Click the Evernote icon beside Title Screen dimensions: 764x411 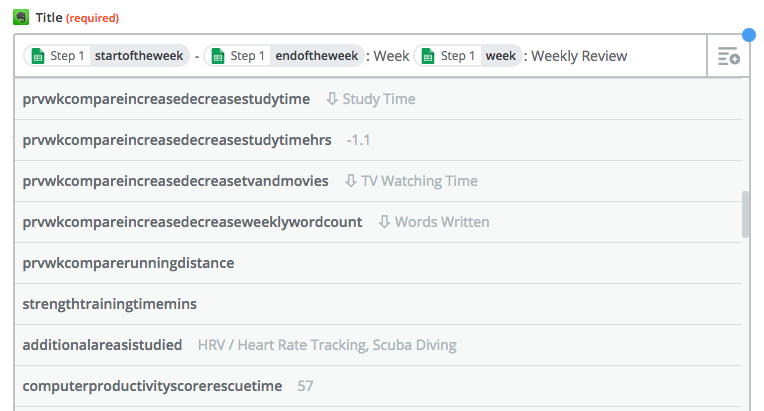coord(20,17)
